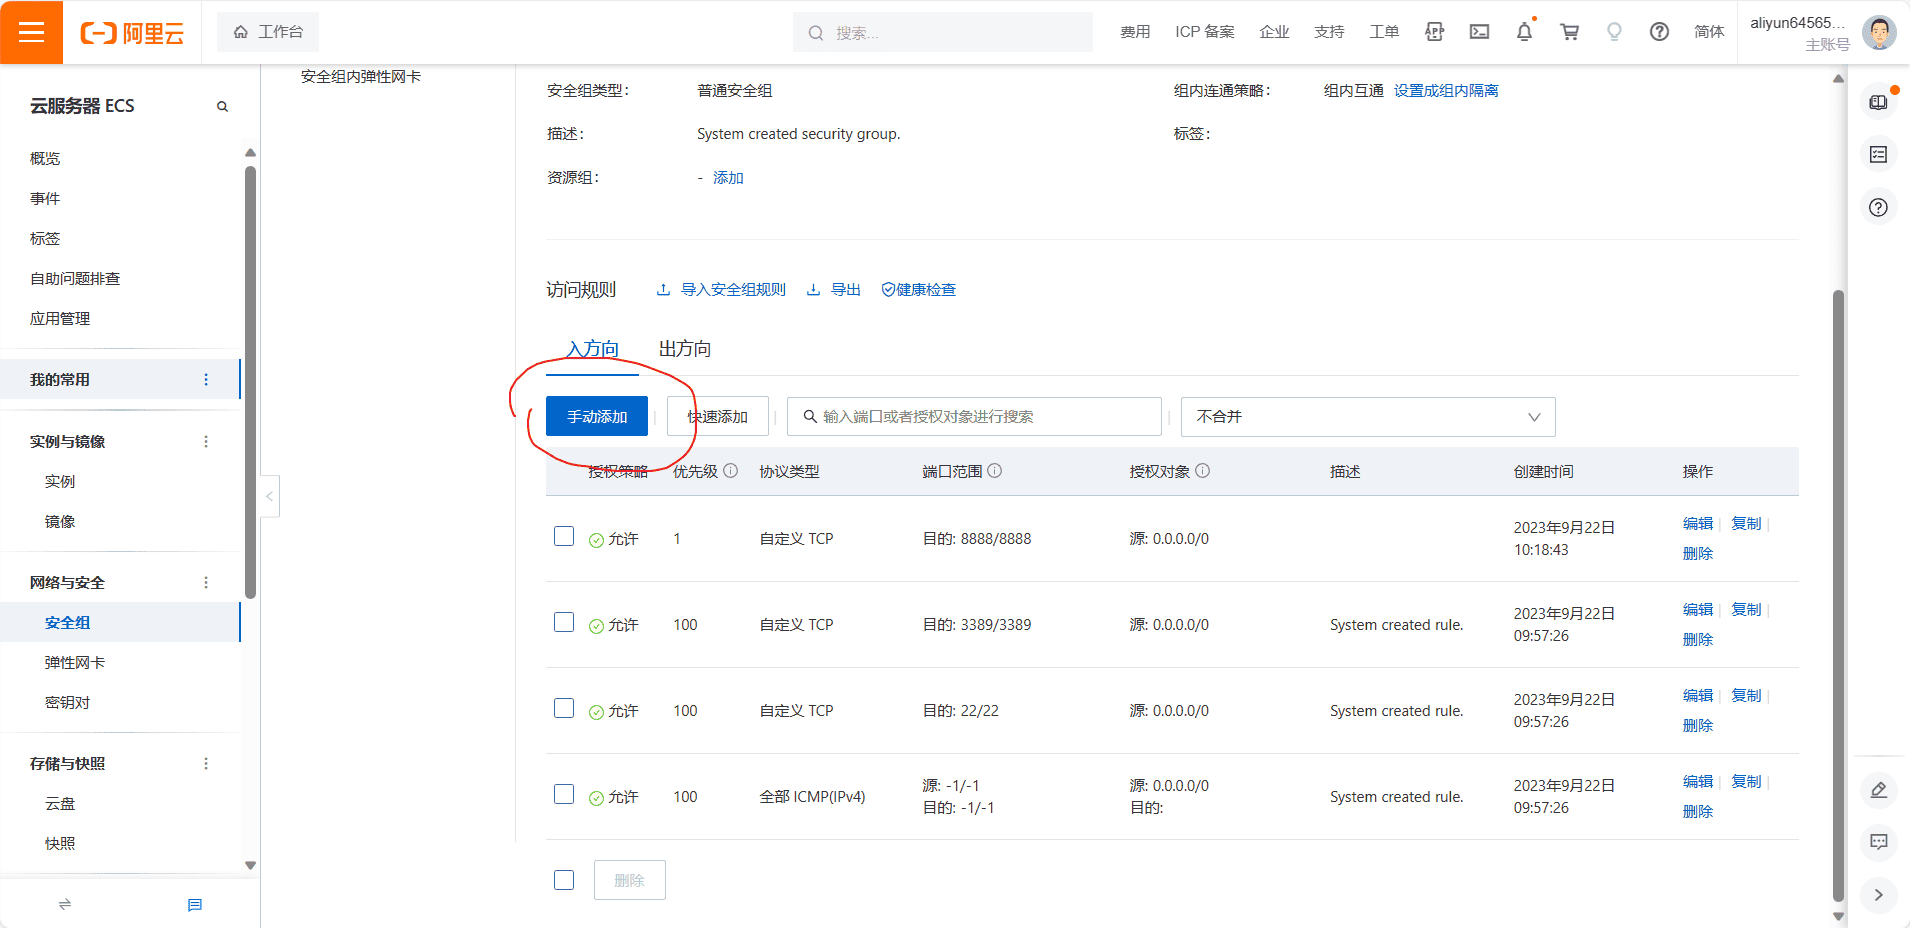The height and width of the screenshot is (928, 1910).
Task: Open the APP mini-program icon
Action: pyautogui.click(x=1434, y=32)
